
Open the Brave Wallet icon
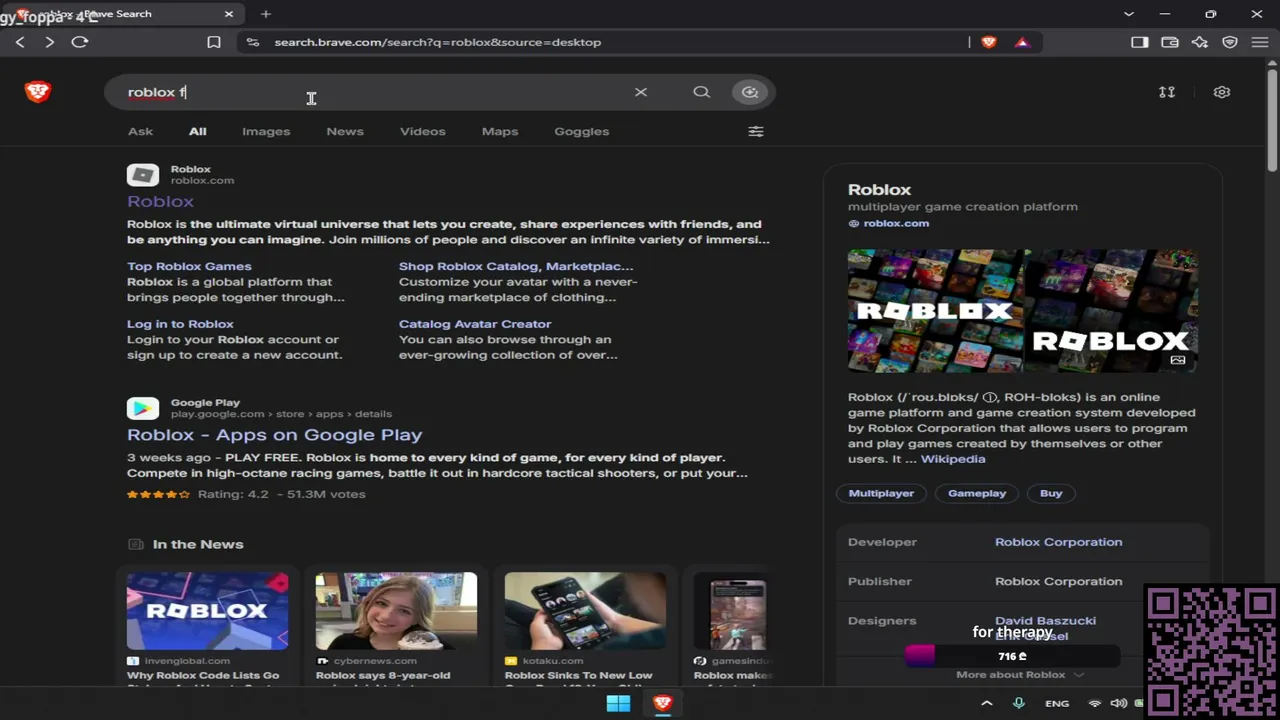tap(1169, 42)
